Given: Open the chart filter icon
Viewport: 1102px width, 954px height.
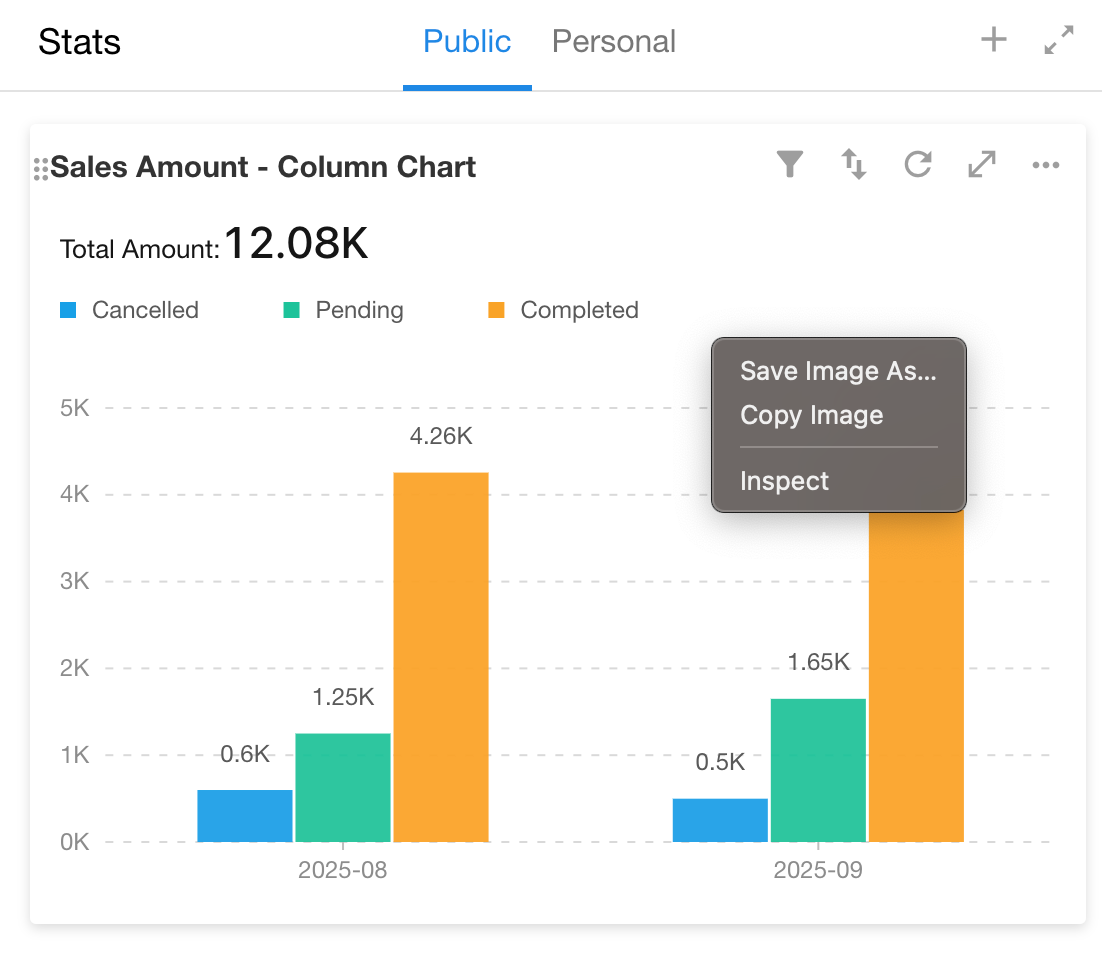Looking at the screenshot, I should point(790,165).
